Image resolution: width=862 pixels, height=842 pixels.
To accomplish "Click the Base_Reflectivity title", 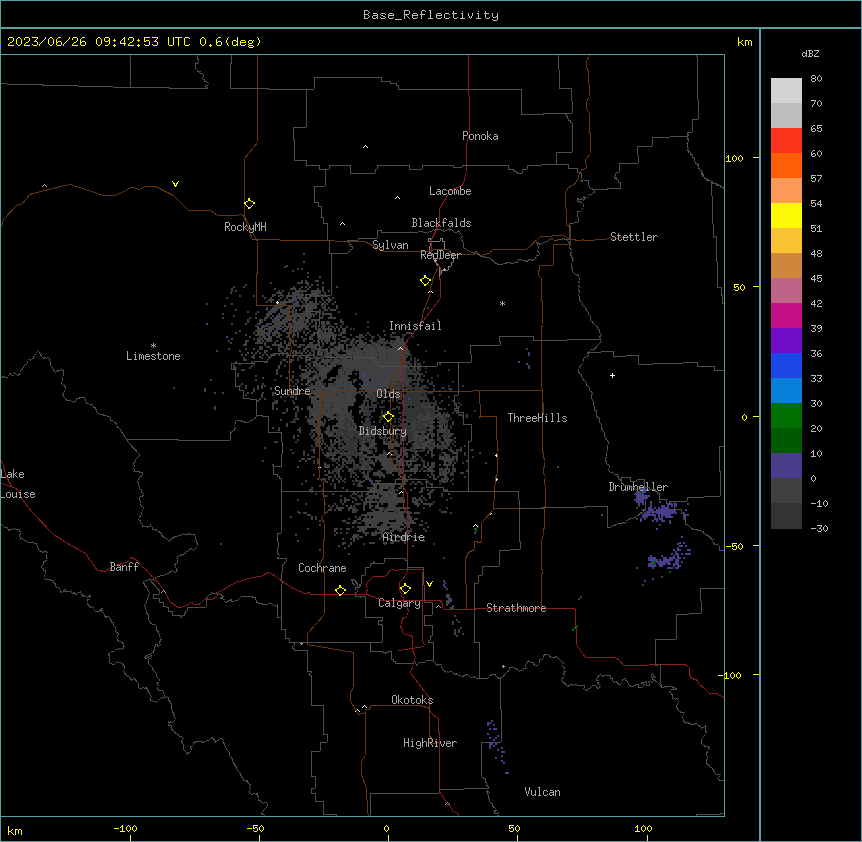I will tap(431, 15).
